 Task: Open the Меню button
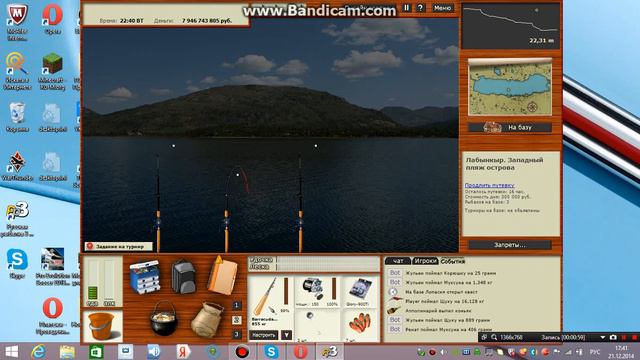coord(442,8)
